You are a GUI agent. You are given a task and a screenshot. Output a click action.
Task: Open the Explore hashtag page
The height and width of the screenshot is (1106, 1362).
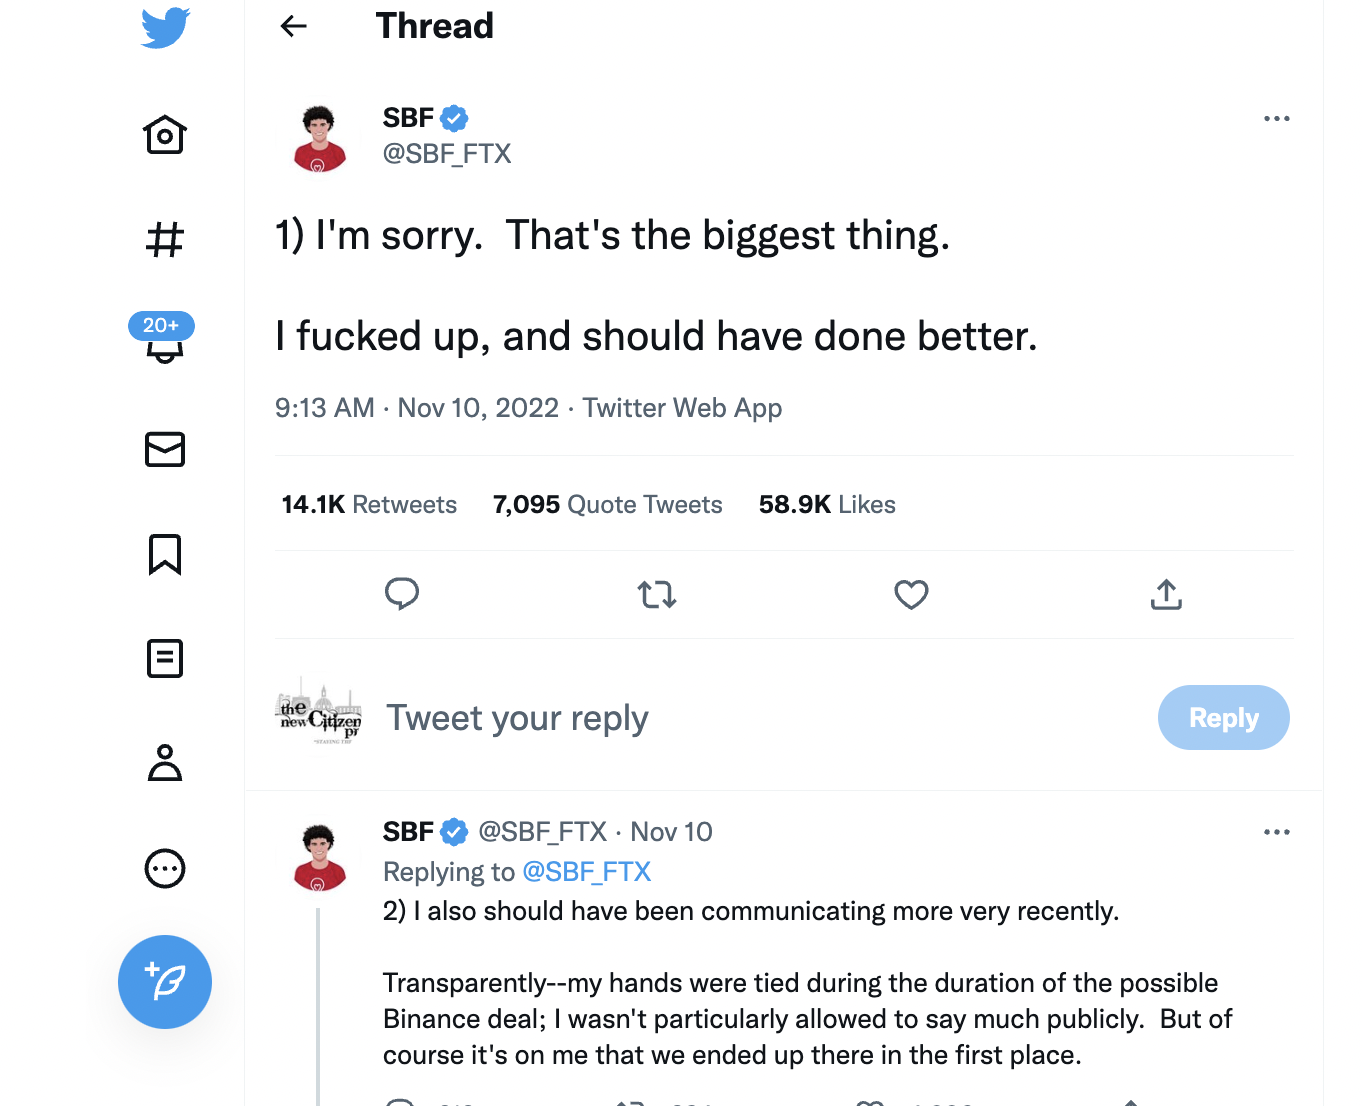click(x=165, y=240)
